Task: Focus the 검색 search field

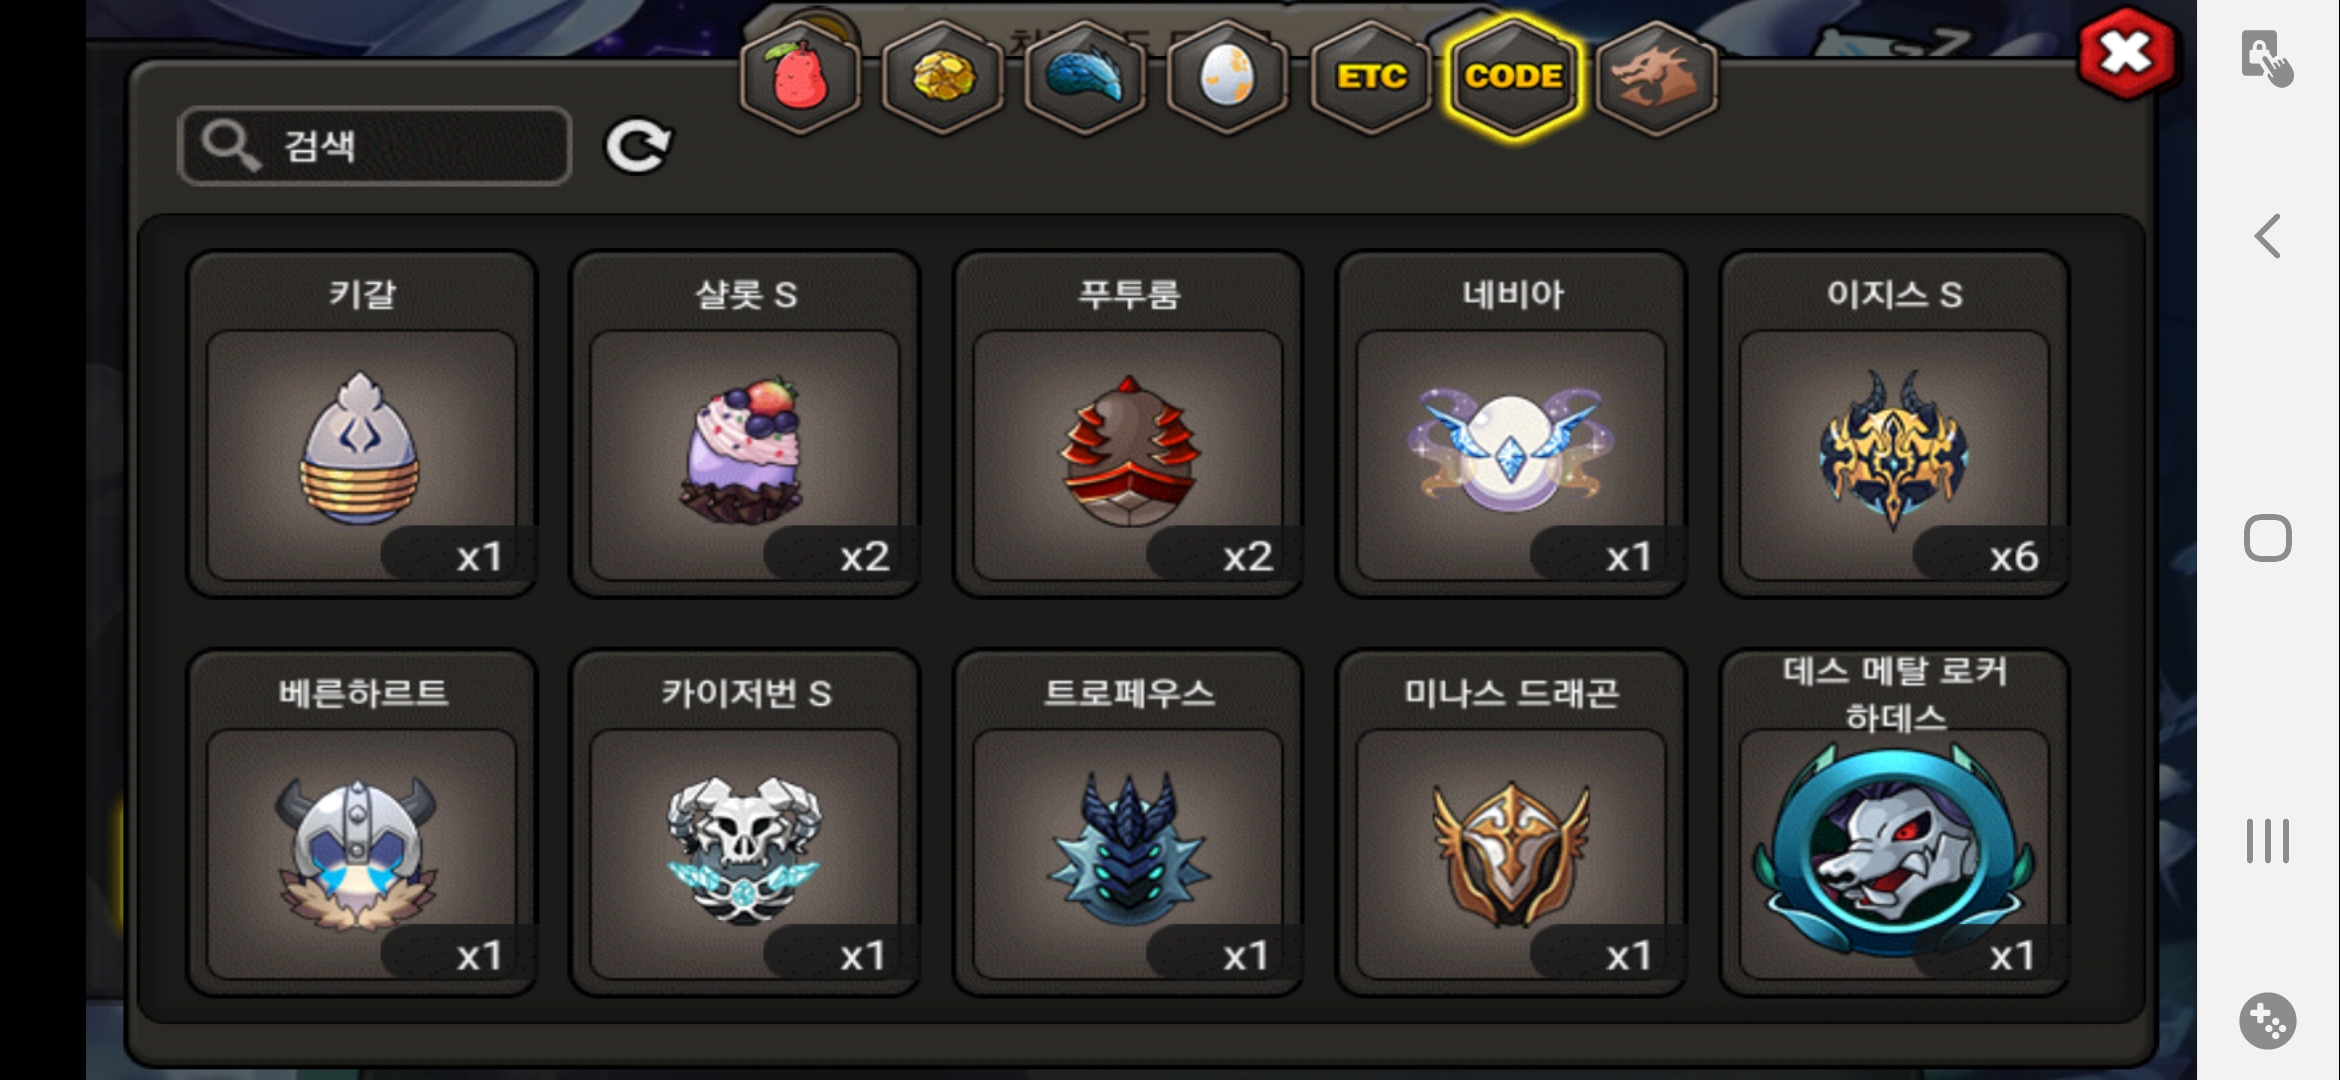Action: coord(375,146)
